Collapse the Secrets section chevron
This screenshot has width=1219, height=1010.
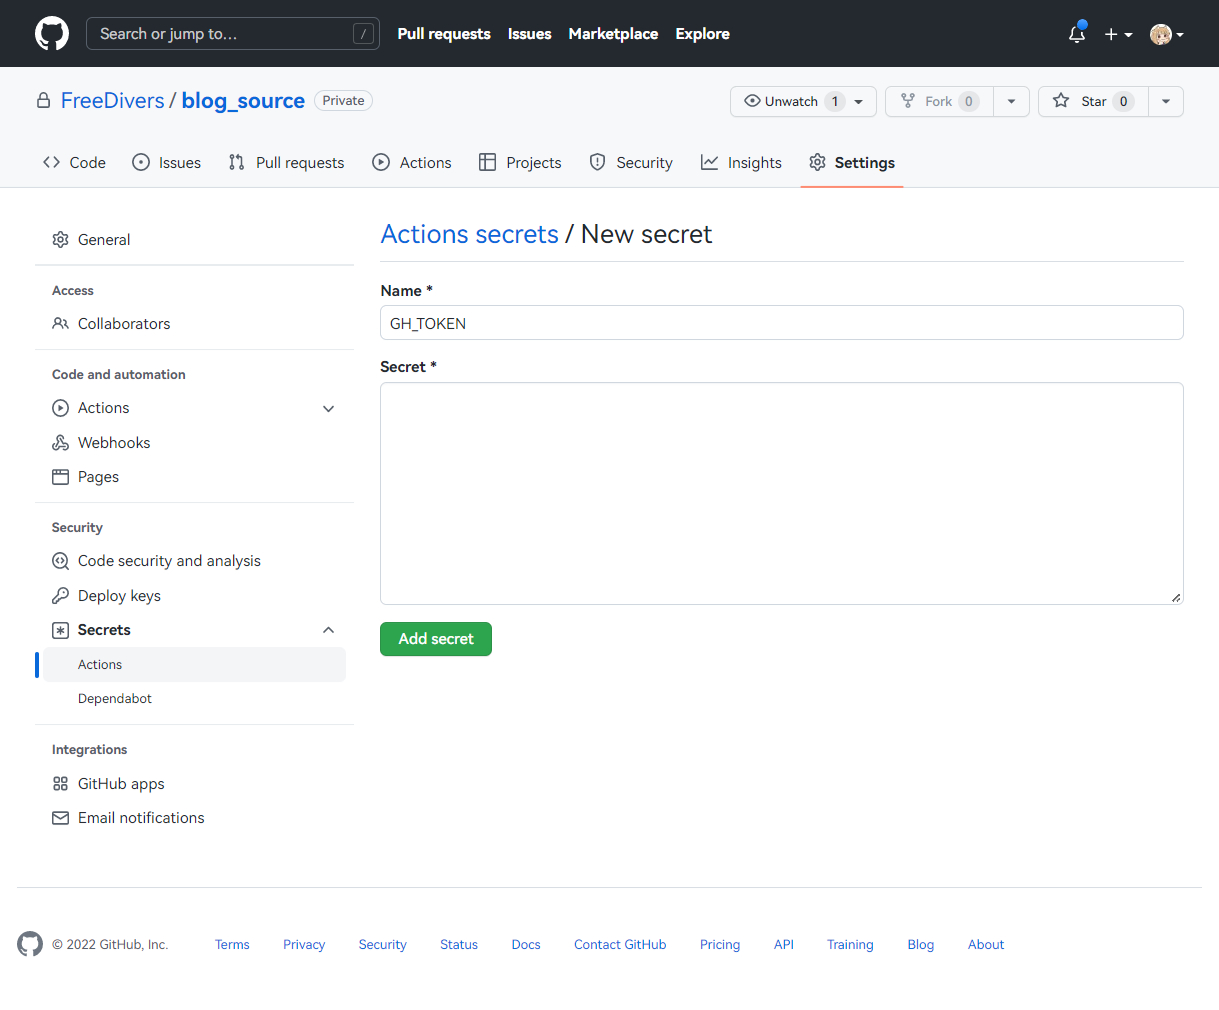(328, 630)
